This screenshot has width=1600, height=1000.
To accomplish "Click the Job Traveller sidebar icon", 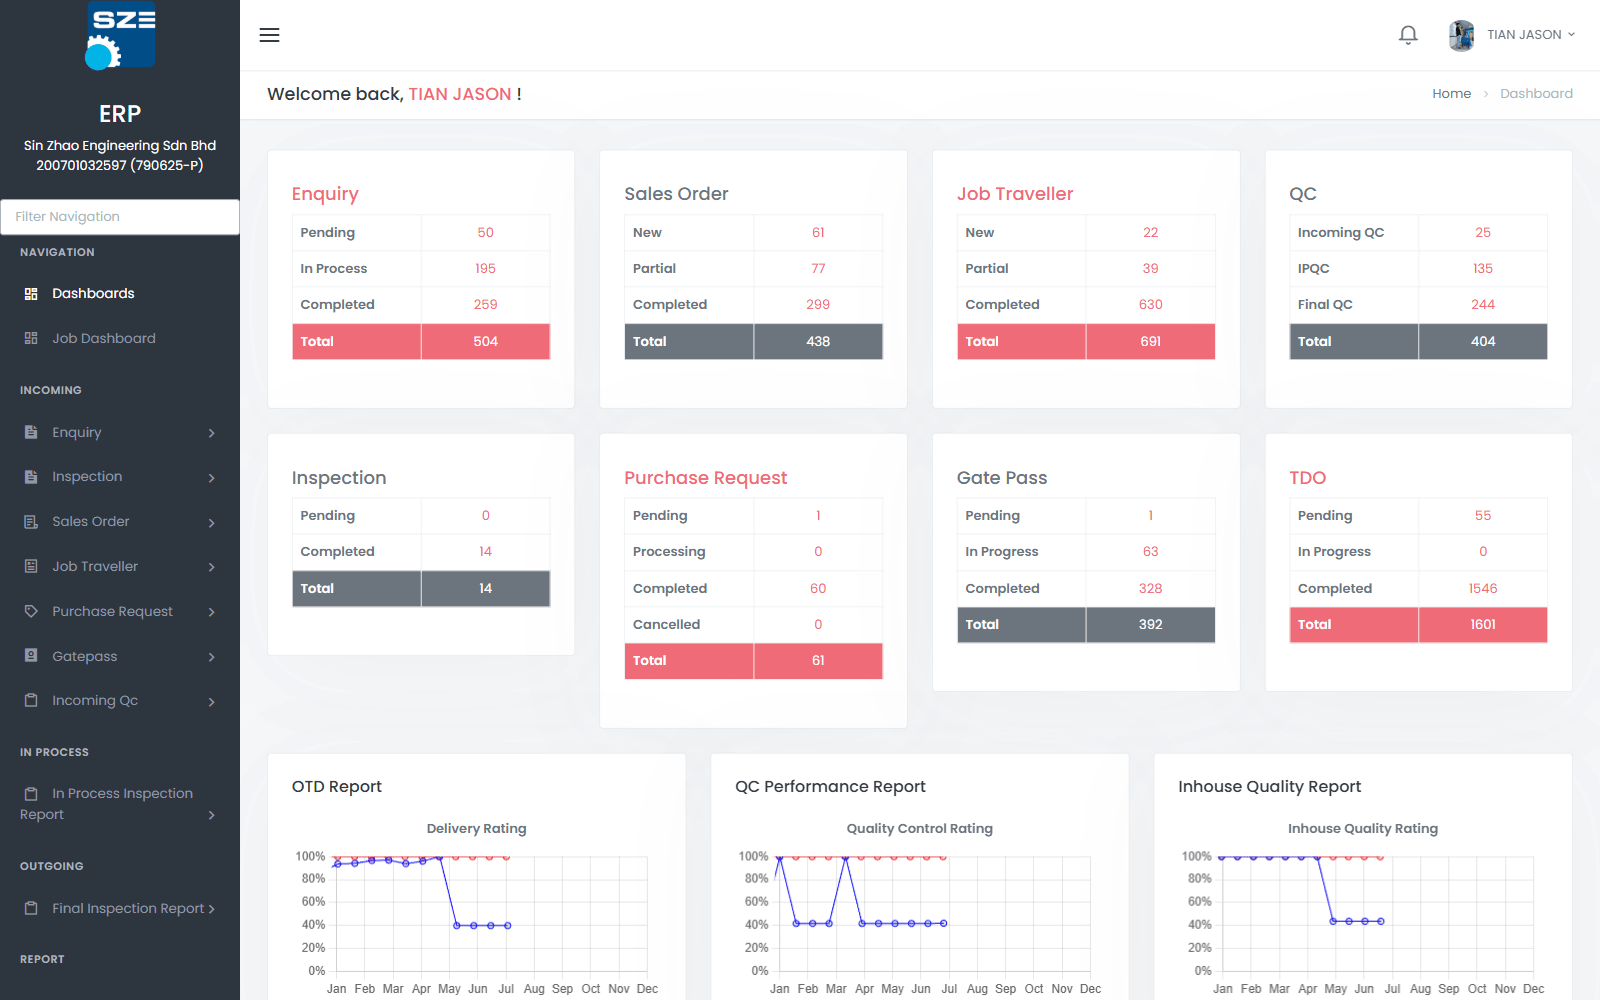I will point(31,566).
